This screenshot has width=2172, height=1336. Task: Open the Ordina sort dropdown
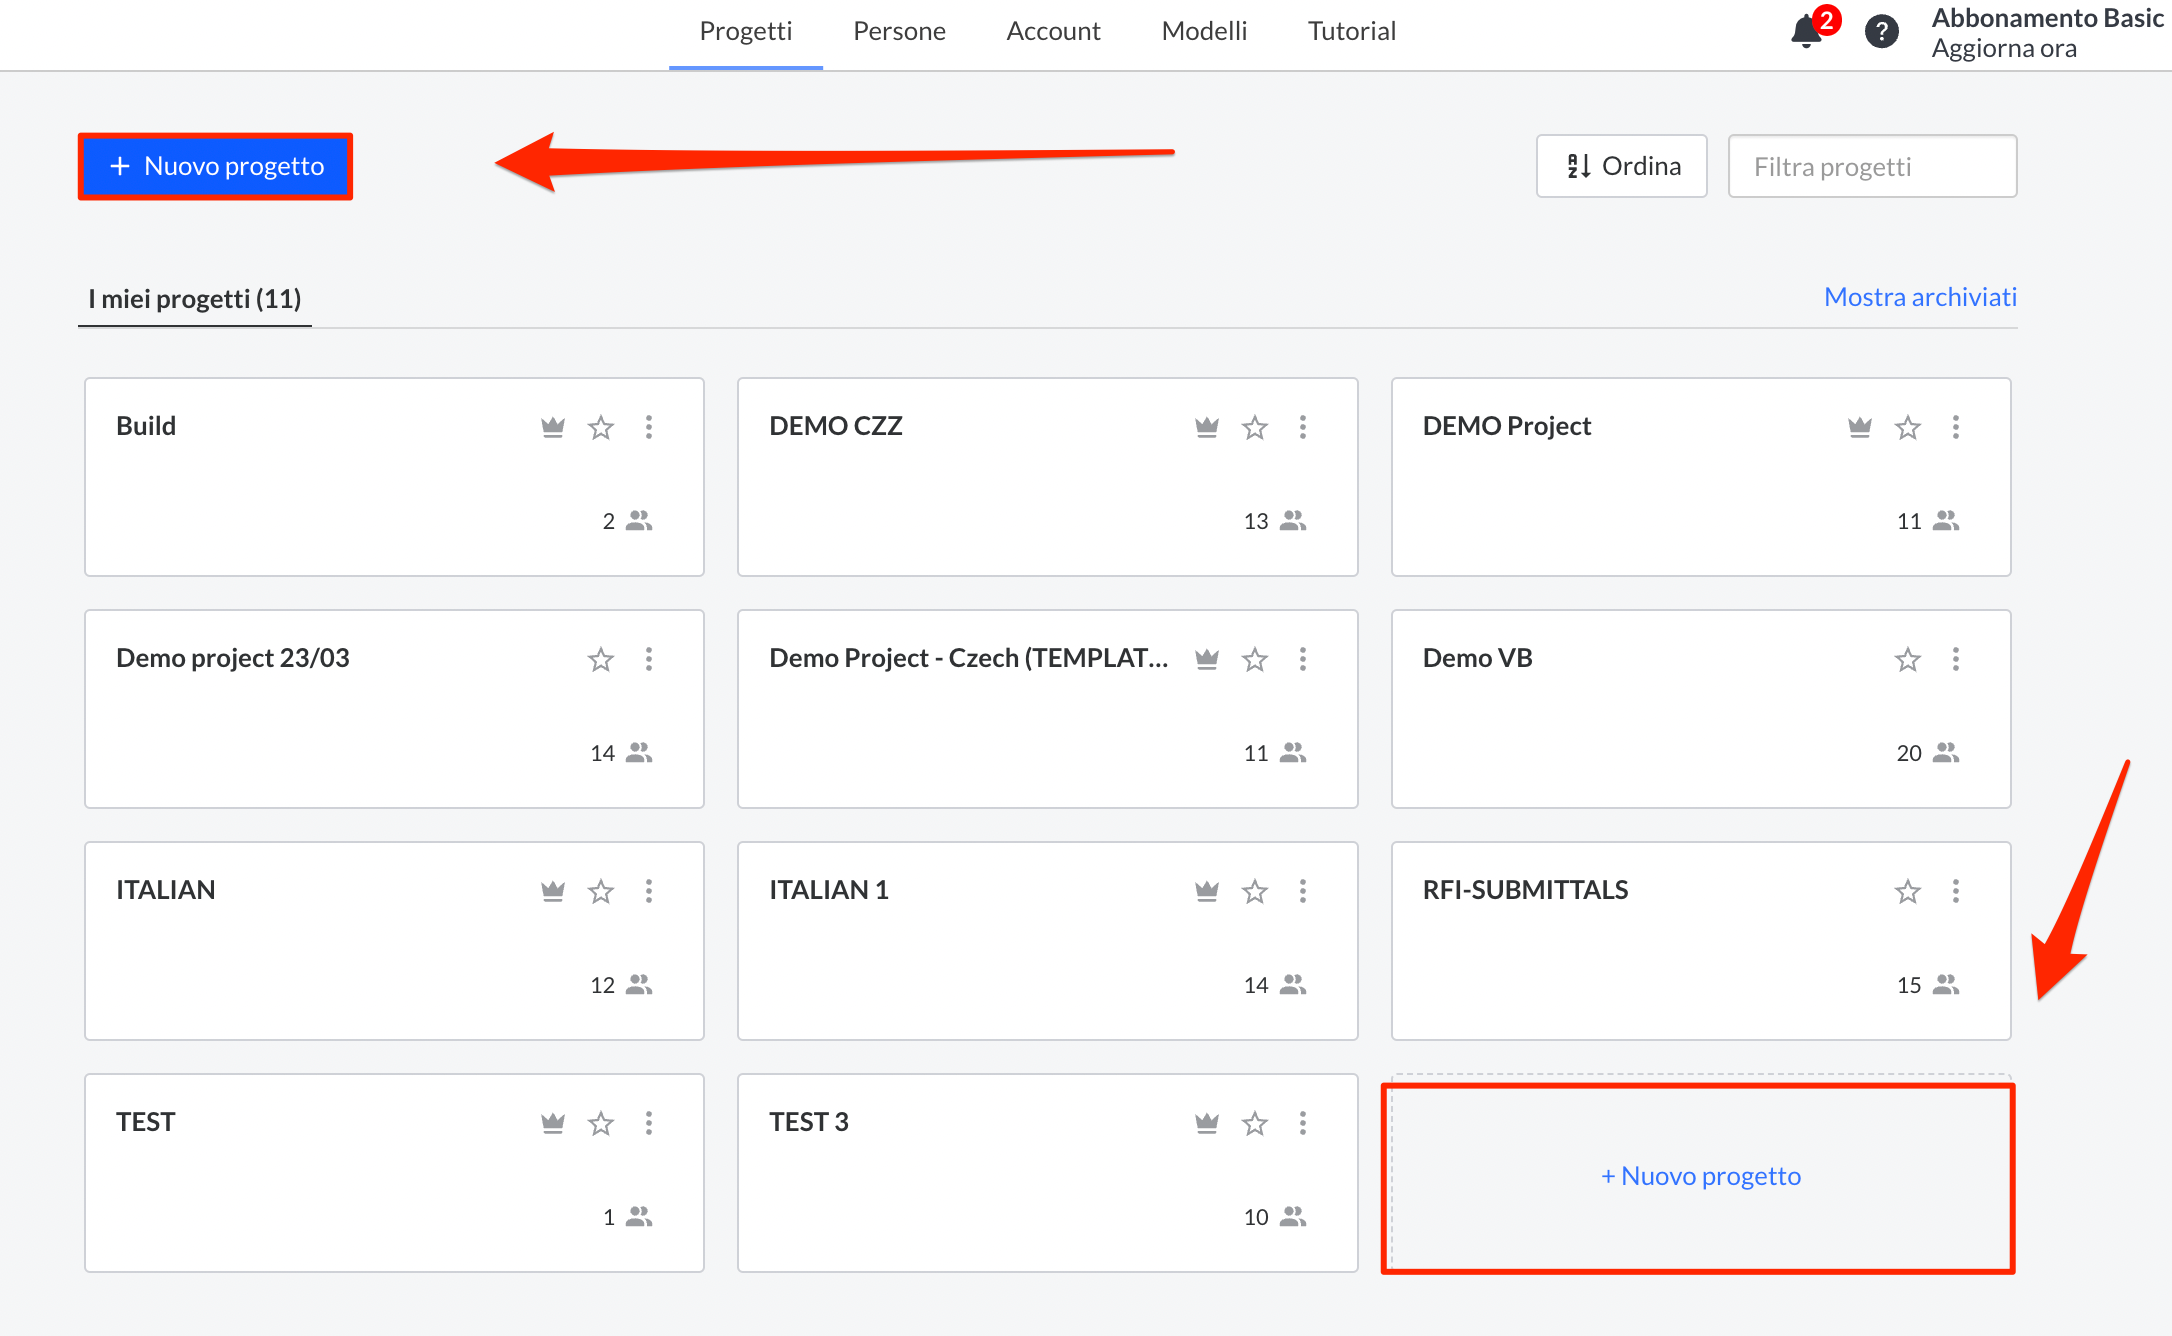1621,166
